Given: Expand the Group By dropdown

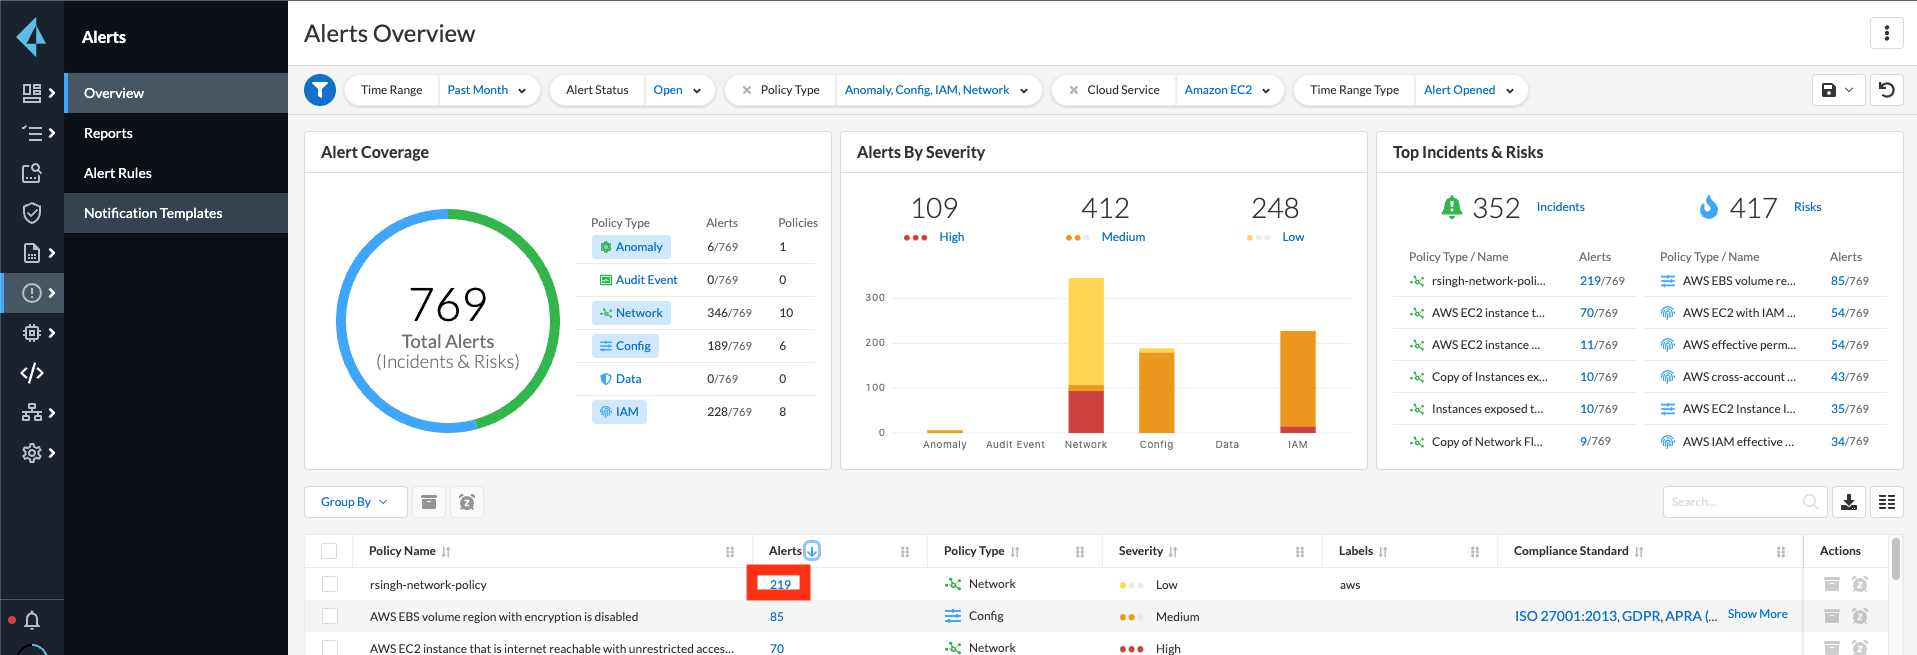Looking at the screenshot, I should tap(355, 502).
